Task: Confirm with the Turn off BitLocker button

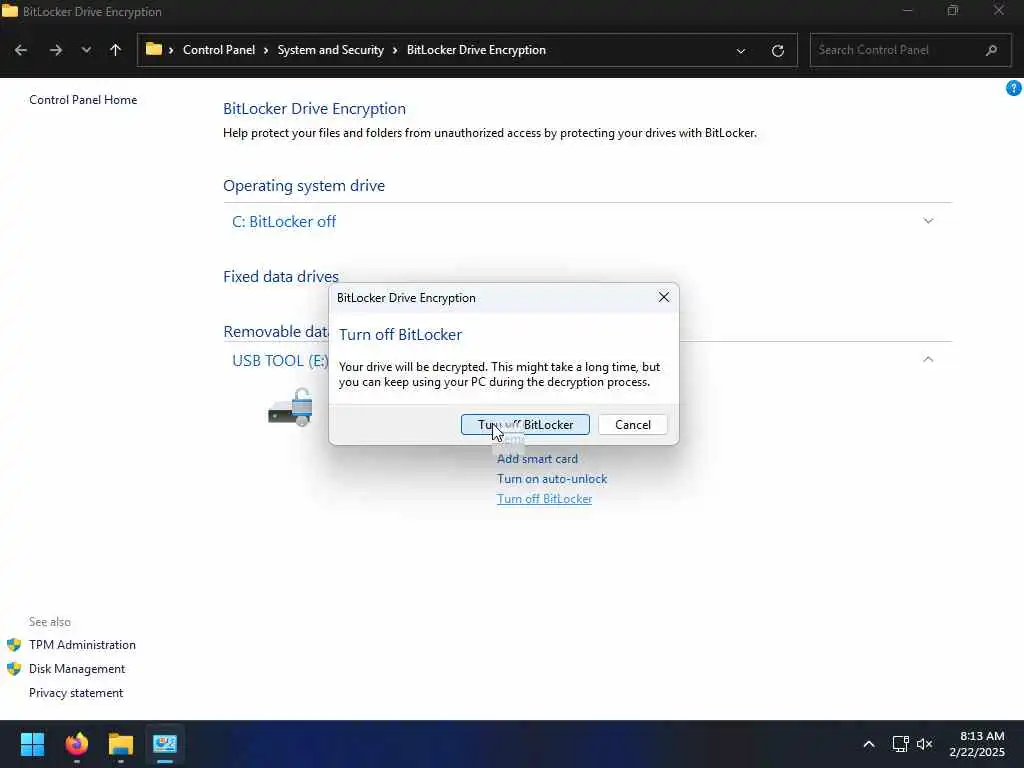Action: click(x=525, y=424)
